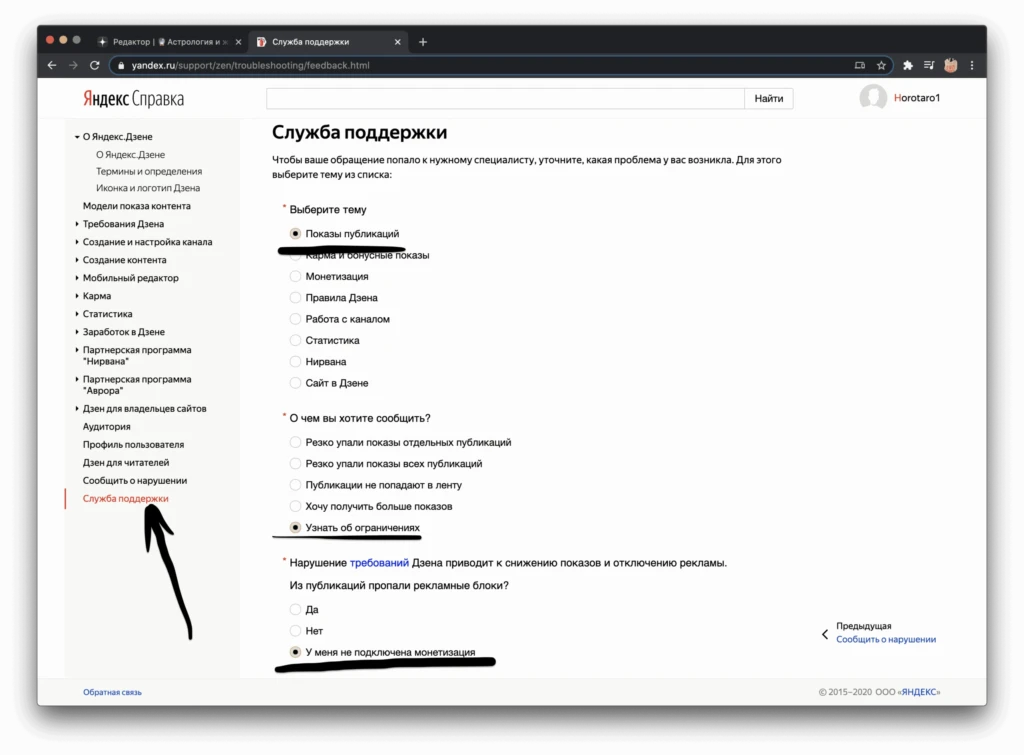Viewport: 1024px width, 755px height.
Task: Choose Хочу получить больше показов
Action: (x=295, y=506)
